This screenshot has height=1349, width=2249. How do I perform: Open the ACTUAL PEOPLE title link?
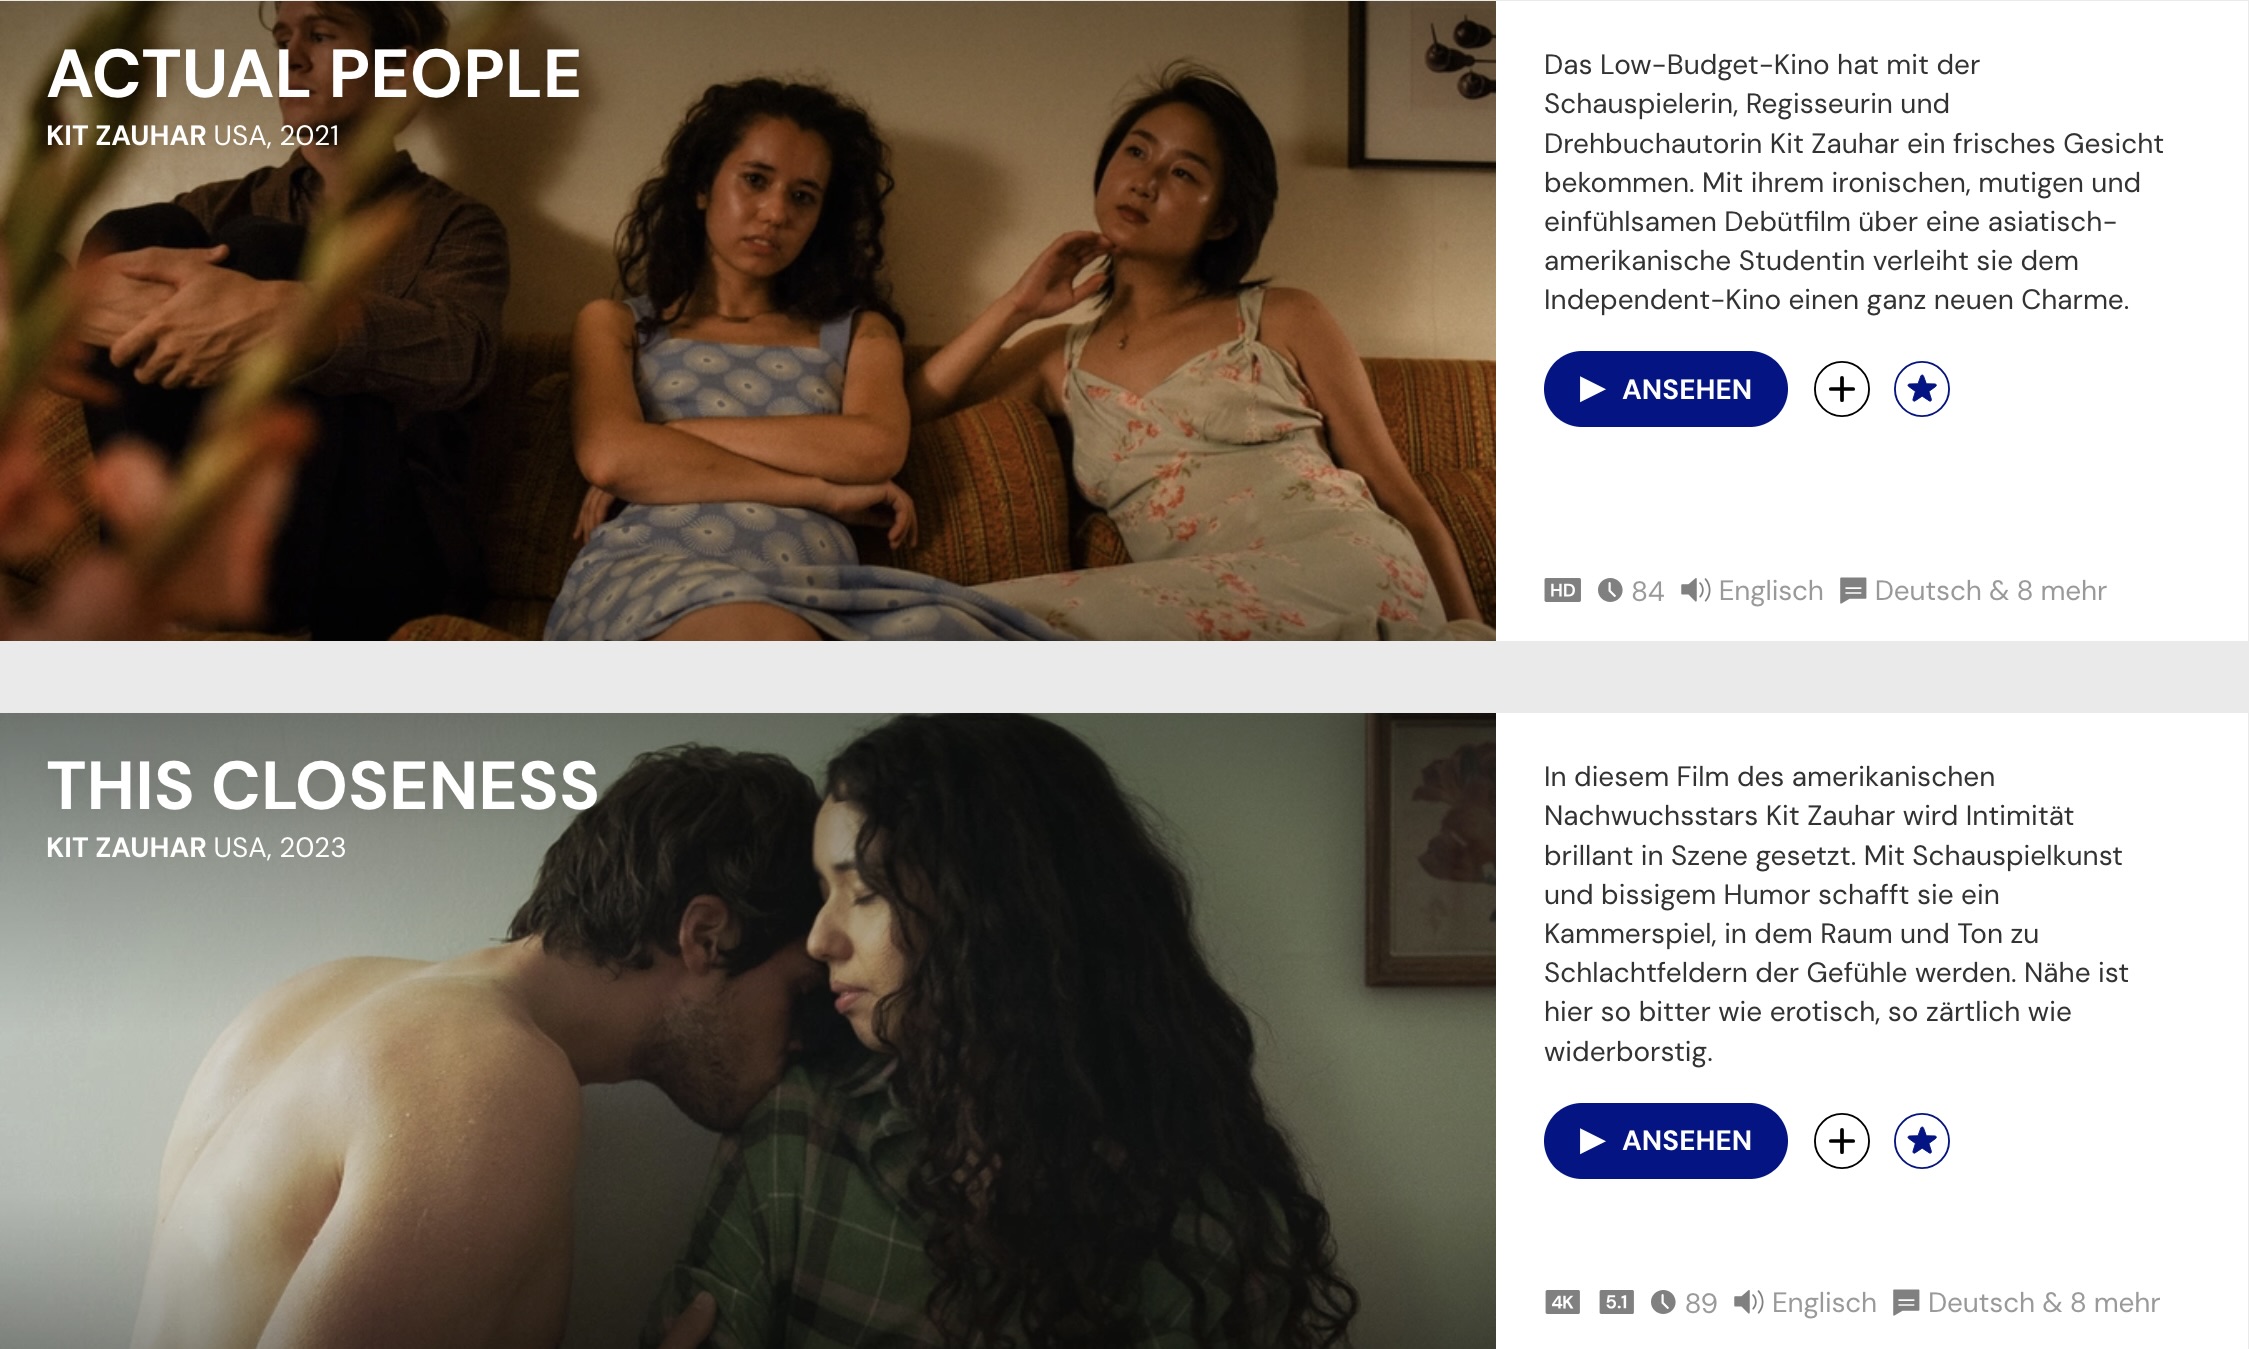click(314, 74)
